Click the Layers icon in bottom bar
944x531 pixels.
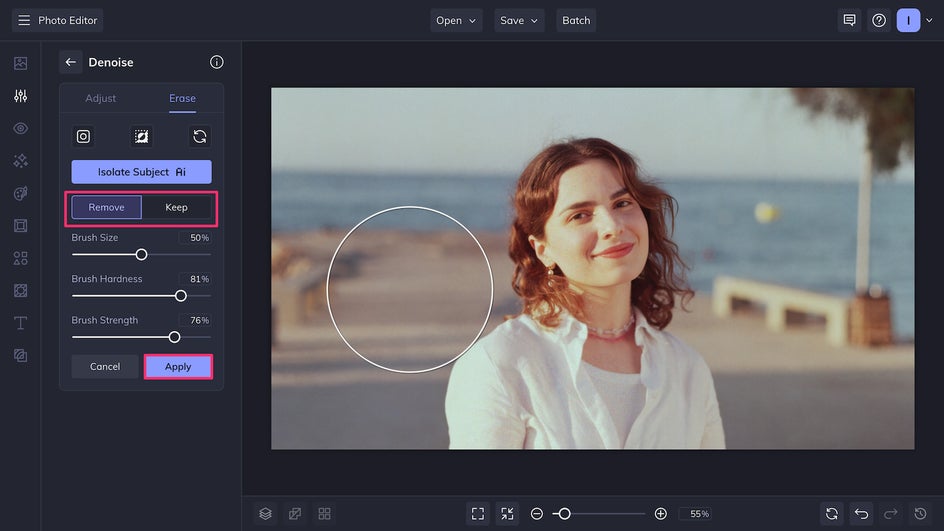[x=265, y=513]
